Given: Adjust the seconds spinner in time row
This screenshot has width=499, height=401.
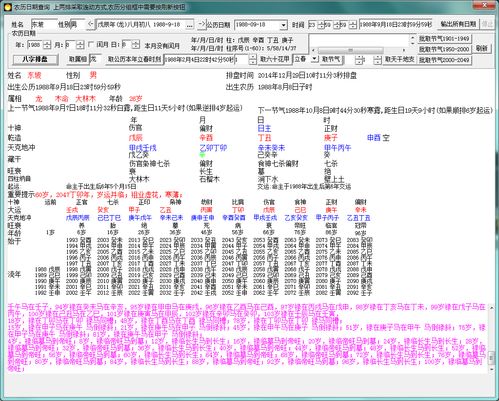Looking at the screenshot, I should (353, 25).
